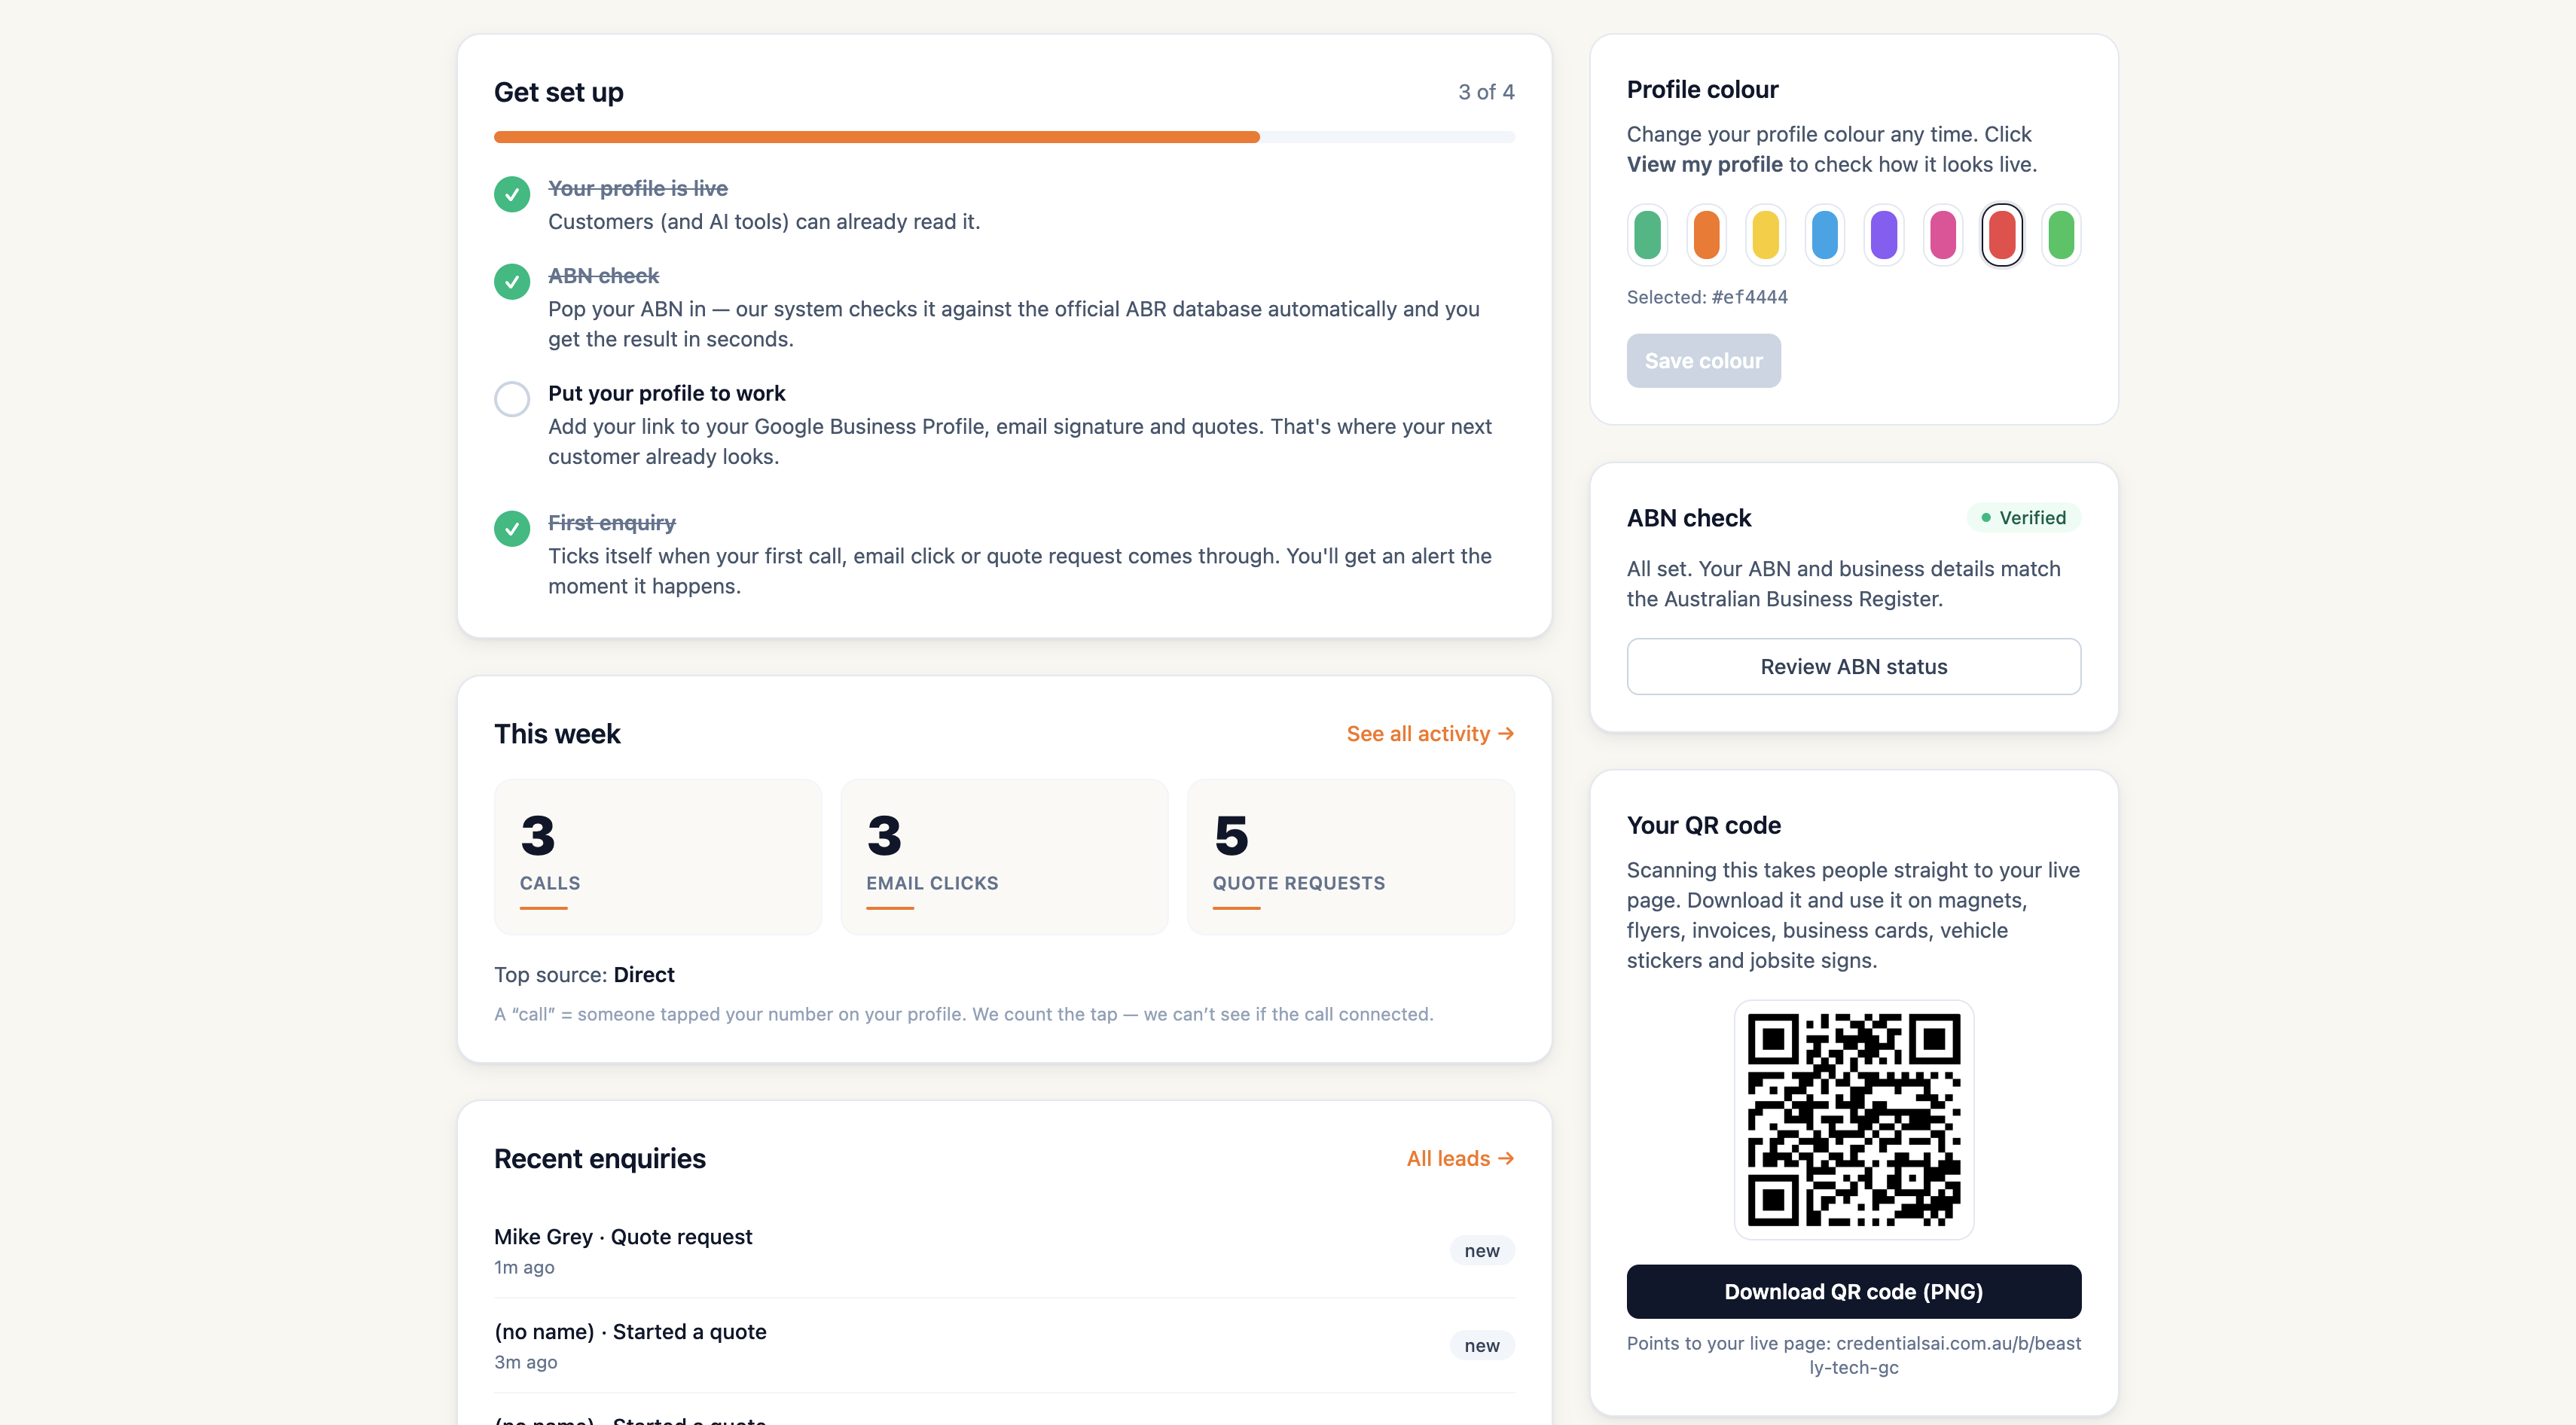The width and height of the screenshot is (2576, 1425).
Task: Select the teal green profile colour swatch
Action: pyautogui.click(x=1647, y=235)
